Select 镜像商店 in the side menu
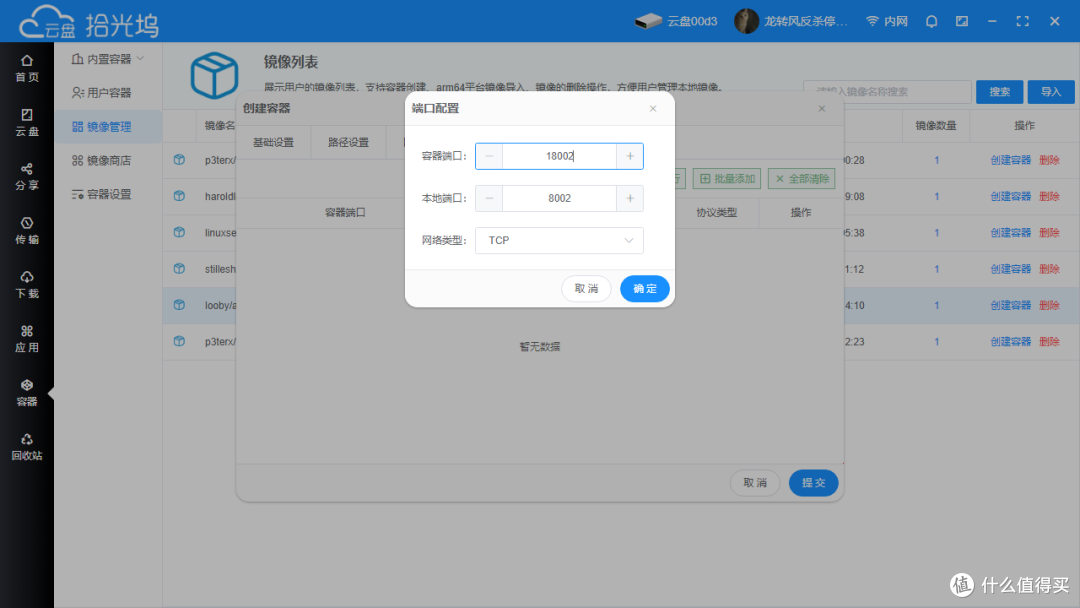The width and height of the screenshot is (1080, 608). pyautogui.click(x=108, y=160)
